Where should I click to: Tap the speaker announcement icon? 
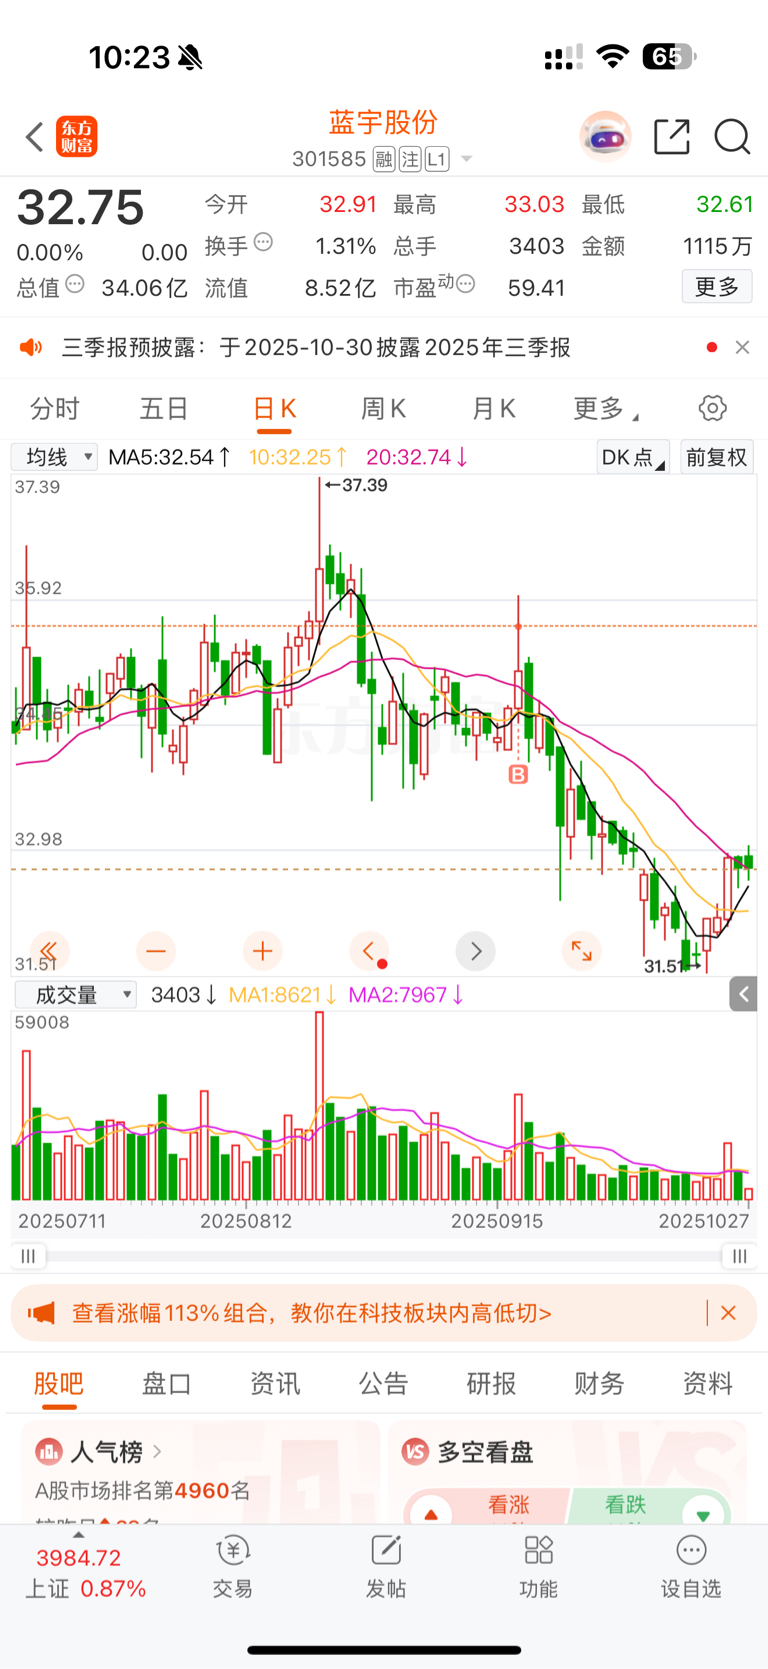(x=31, y=347)
